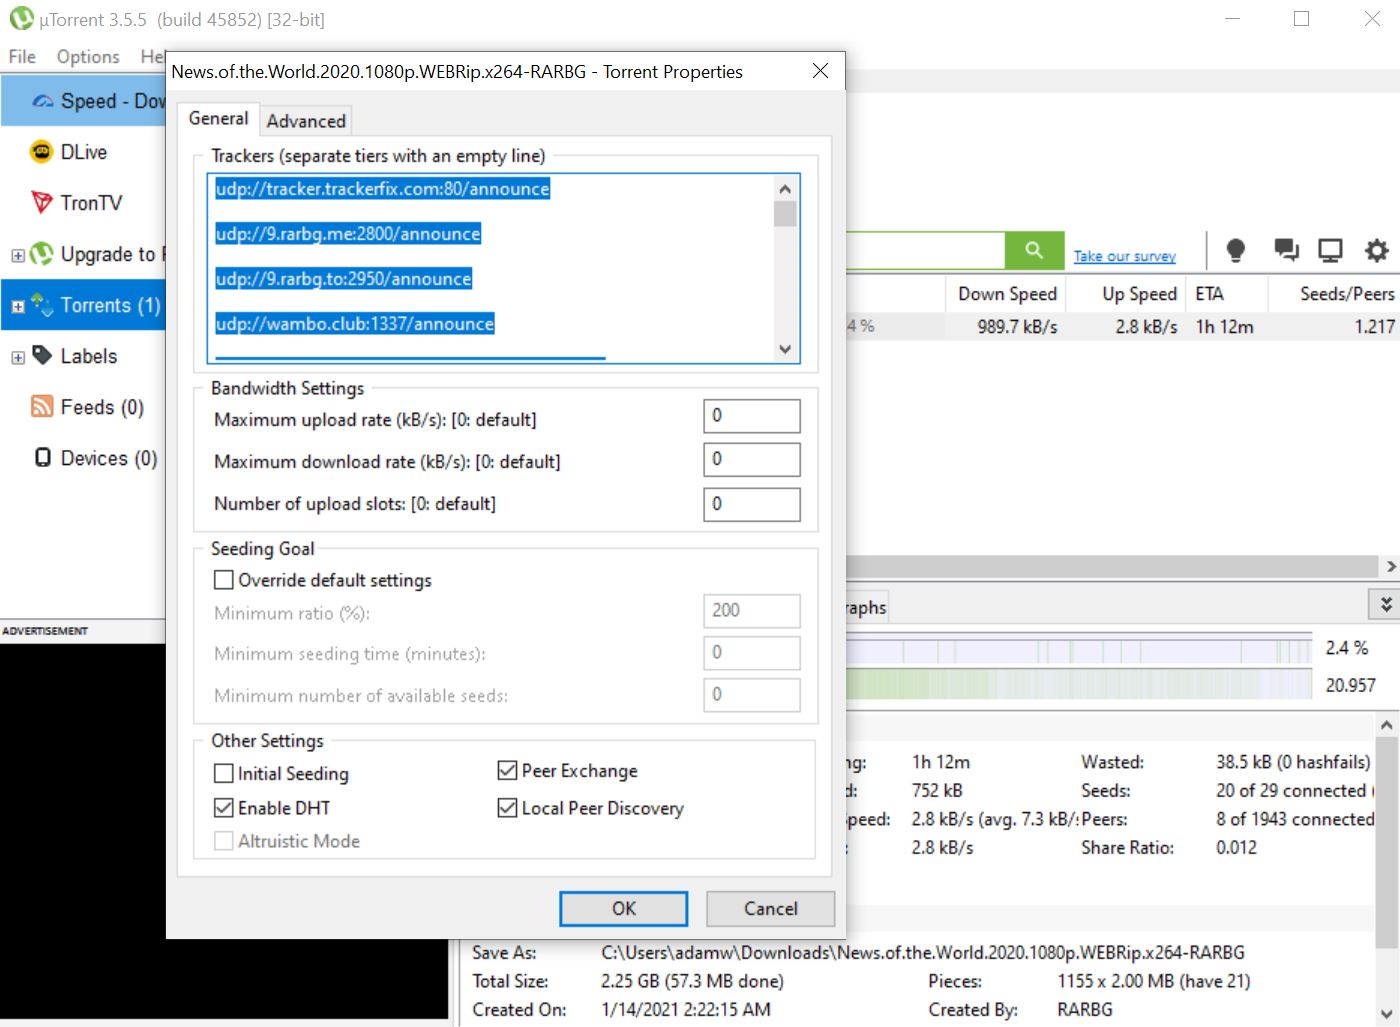Click the Save As path text
Screen dimensions: 1400x1027
(923, 953)
